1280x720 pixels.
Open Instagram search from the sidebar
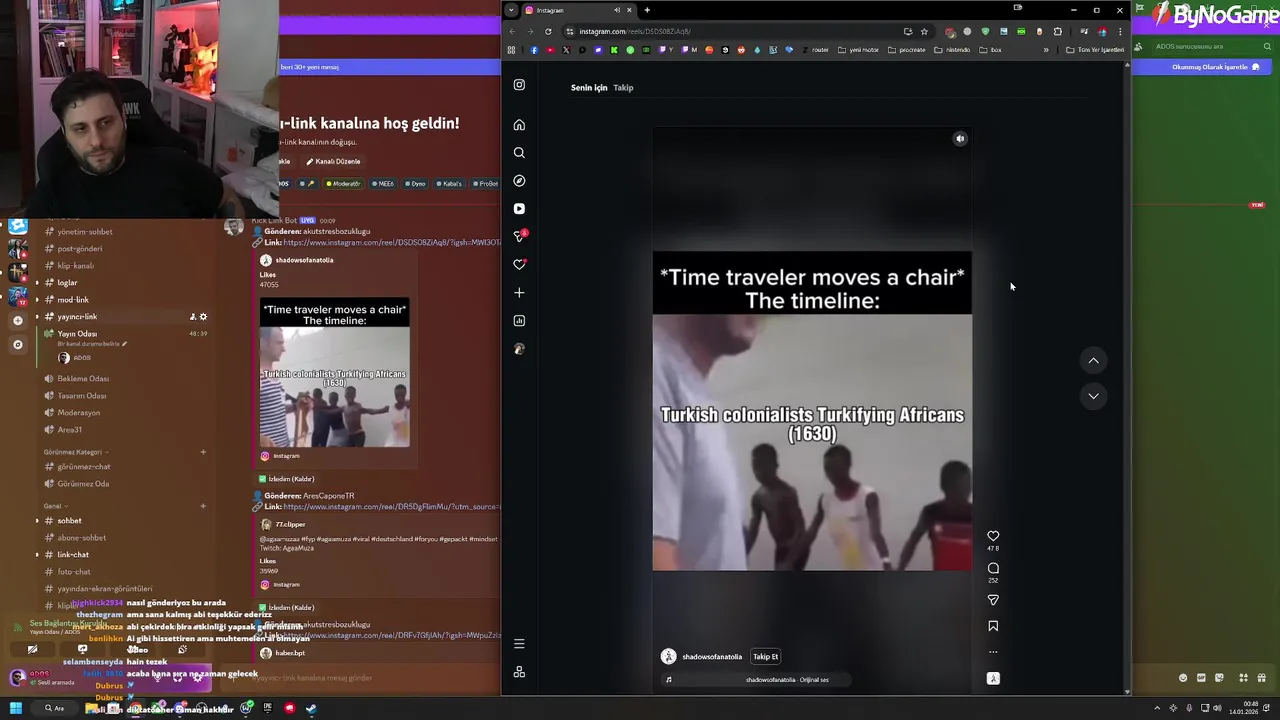[x=519, y=153]
